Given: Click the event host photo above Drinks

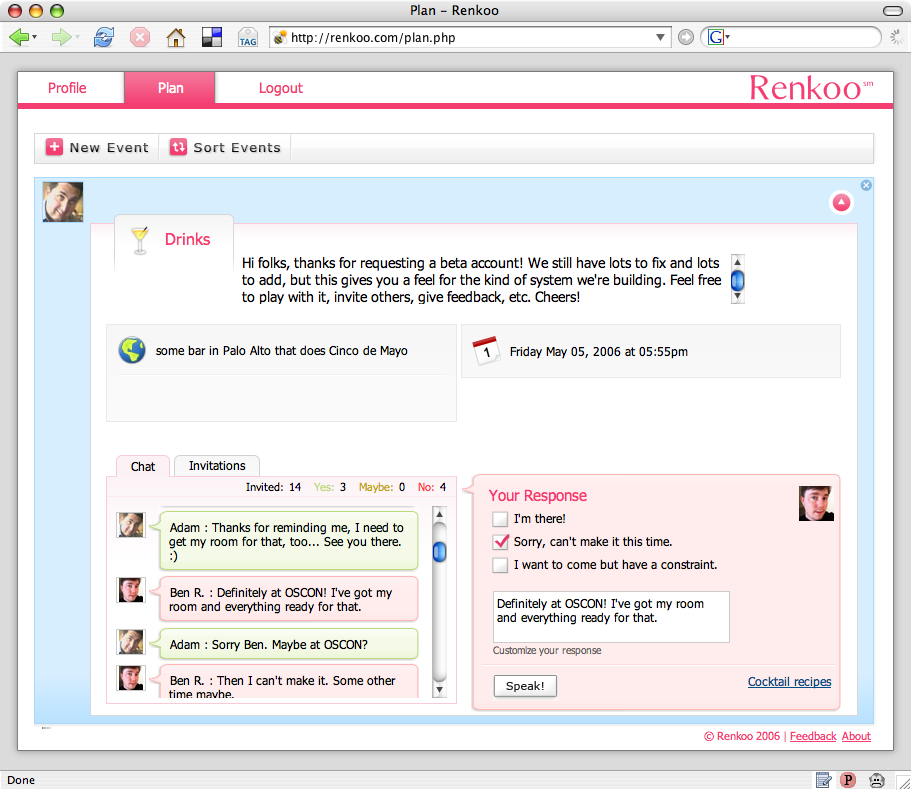Looking at the screenshot, I should click(x=63, y=202).
